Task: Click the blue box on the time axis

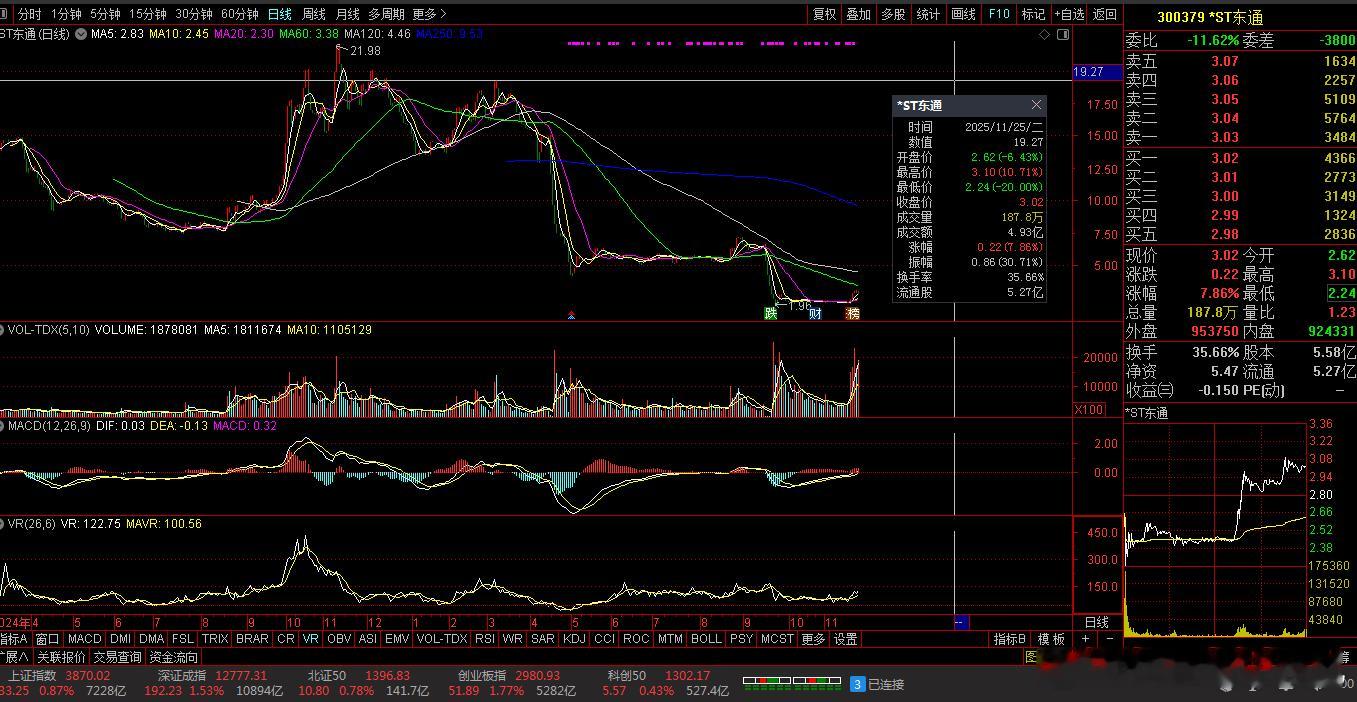Action: pos(961,622)
